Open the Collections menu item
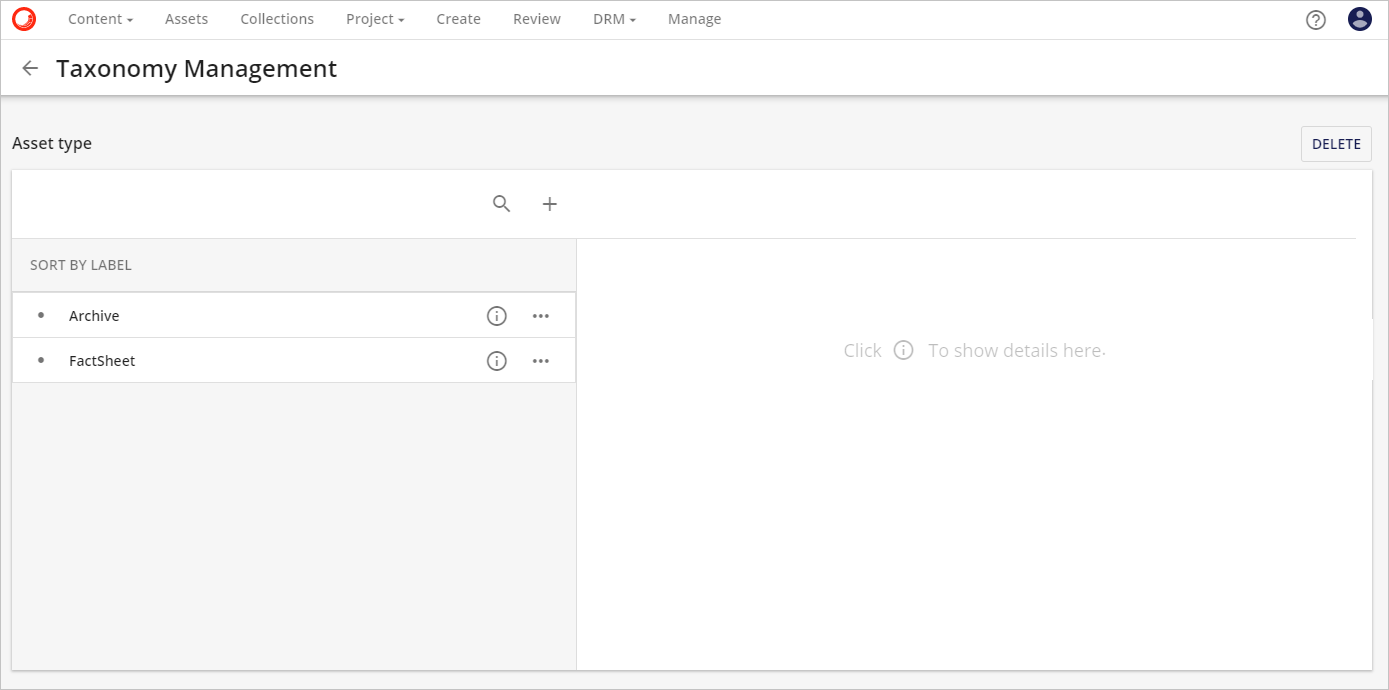The height and width of the screenshot is (690, 1389). point(277,19)
